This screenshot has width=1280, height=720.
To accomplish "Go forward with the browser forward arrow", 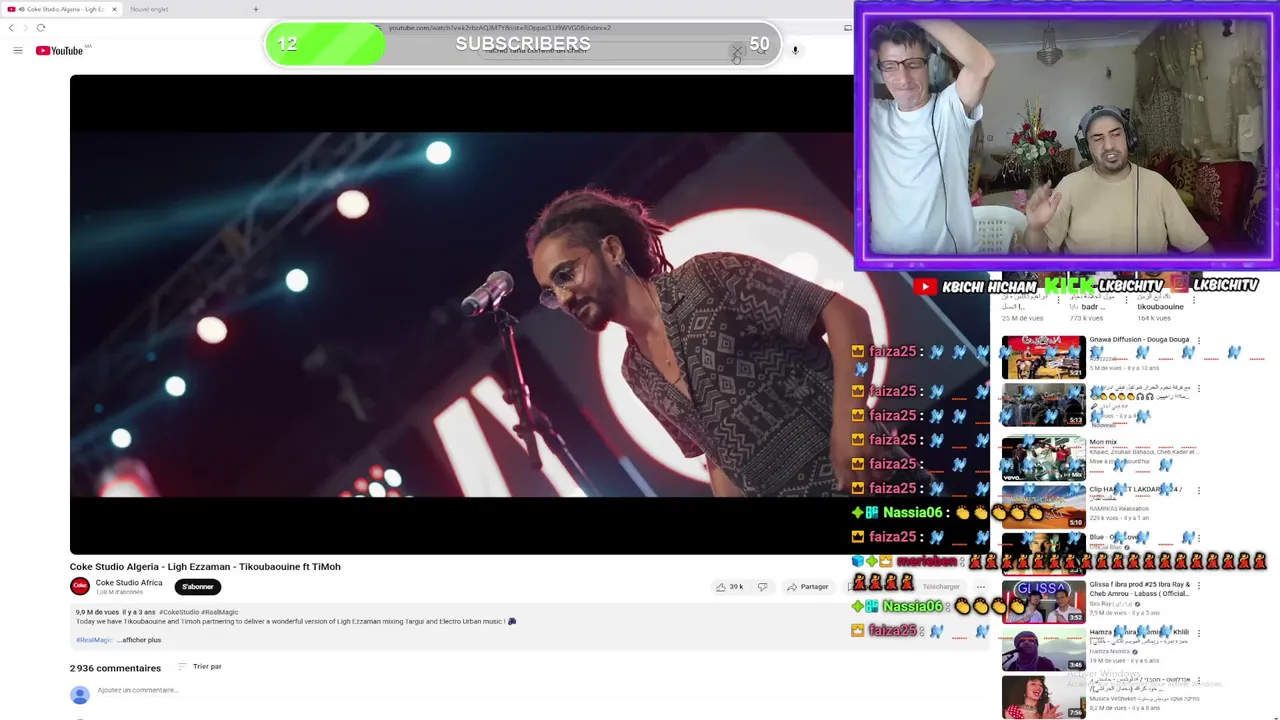I will 26,28.
